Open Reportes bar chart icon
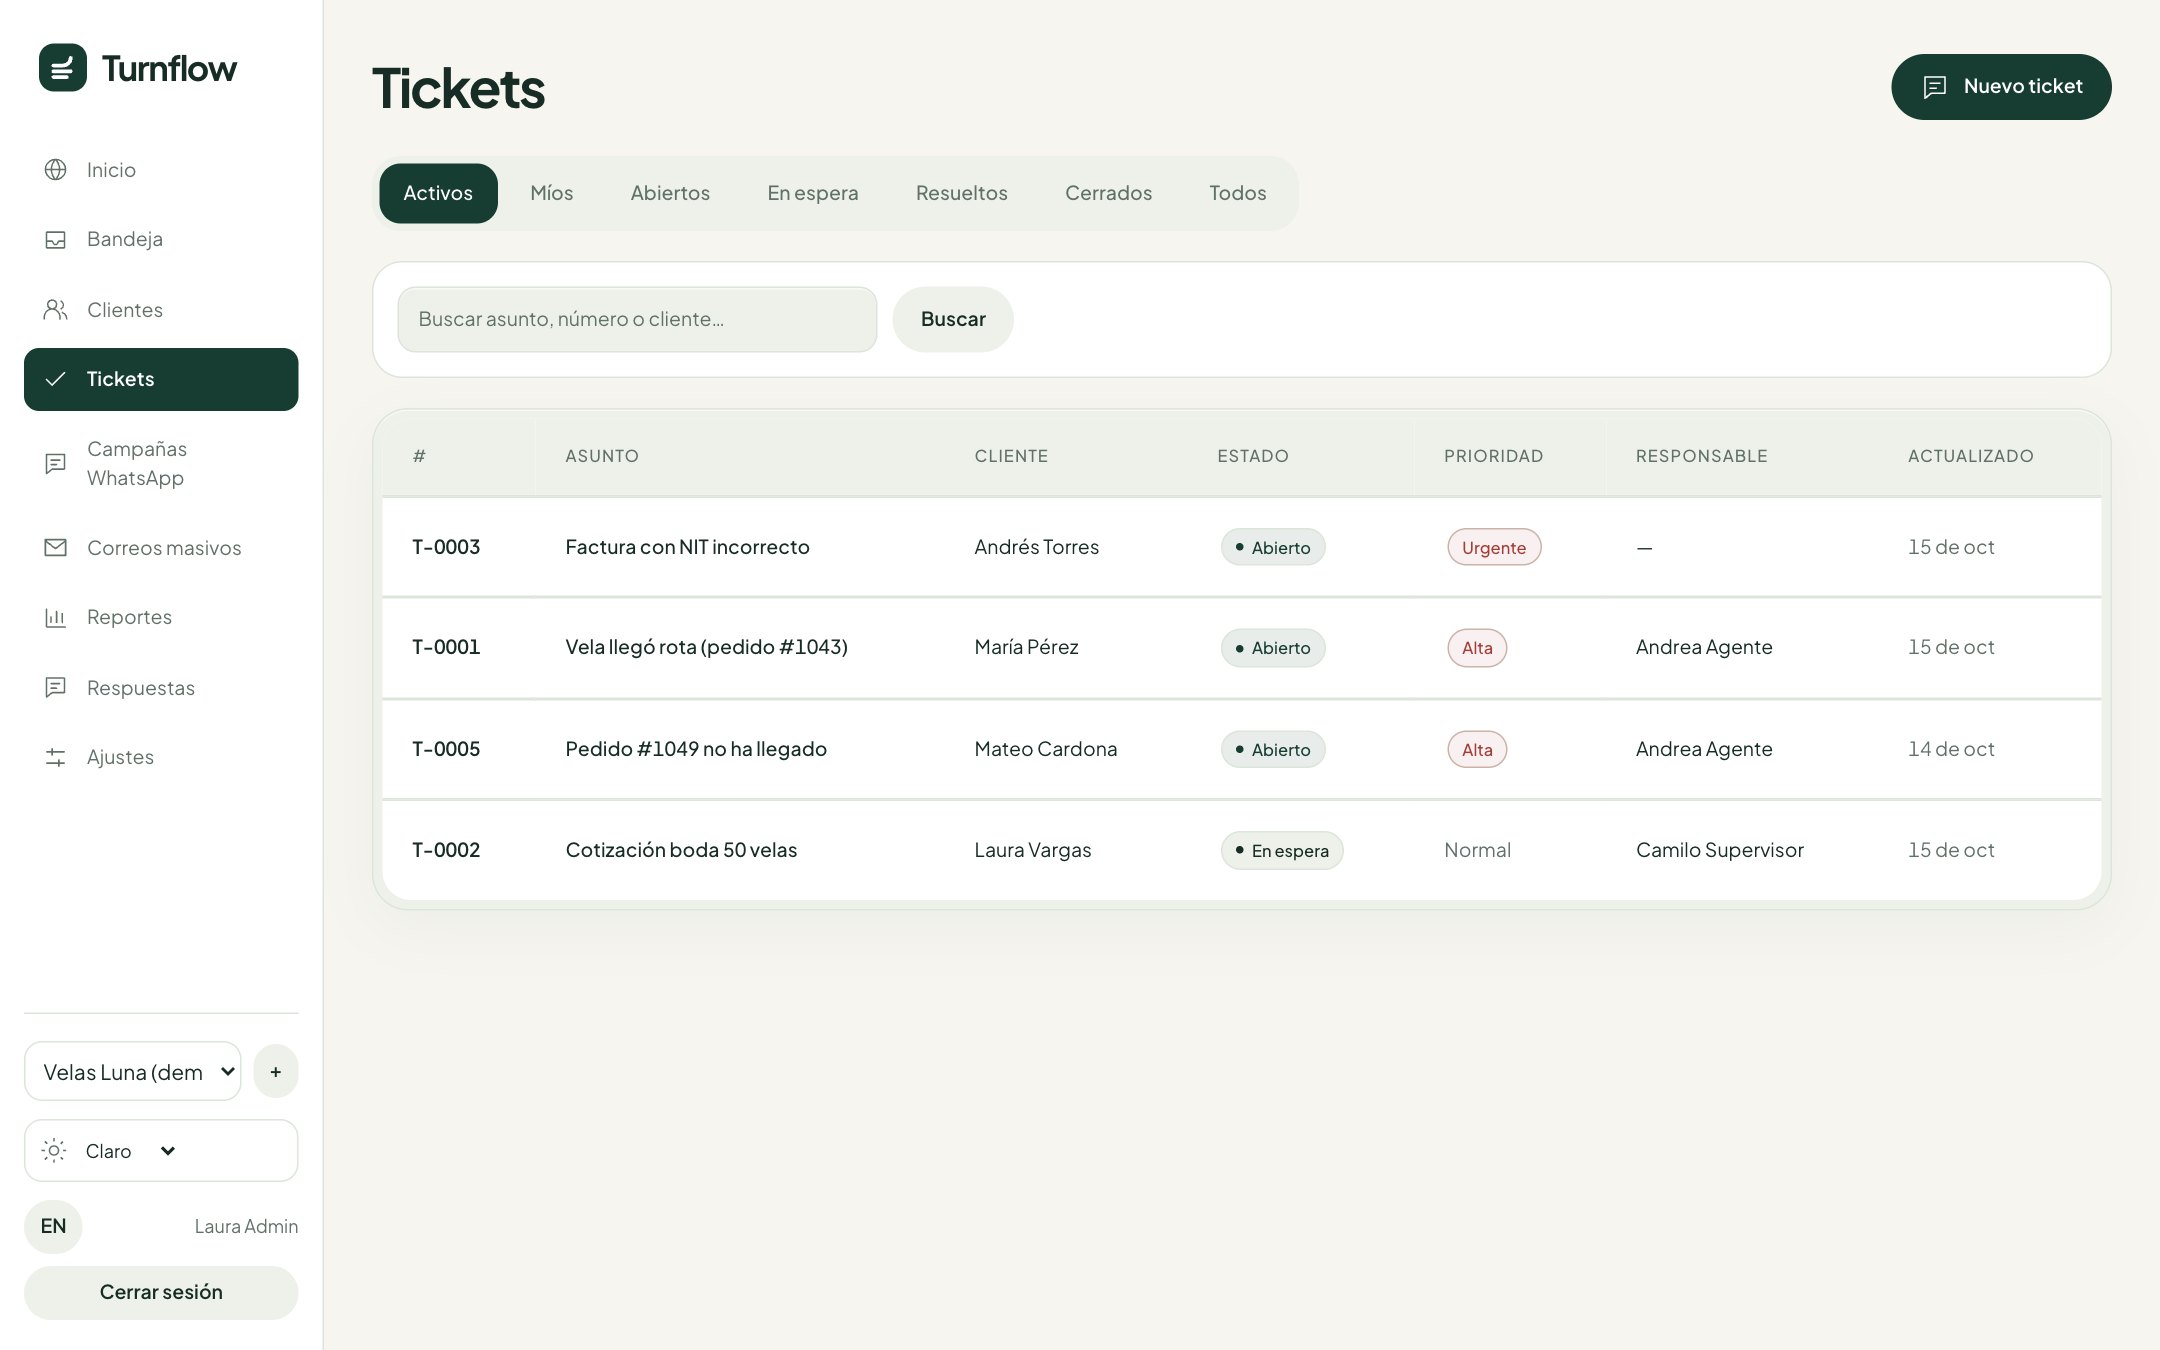This screenshot has width=2160, height=1350. [x=56, y=617]
